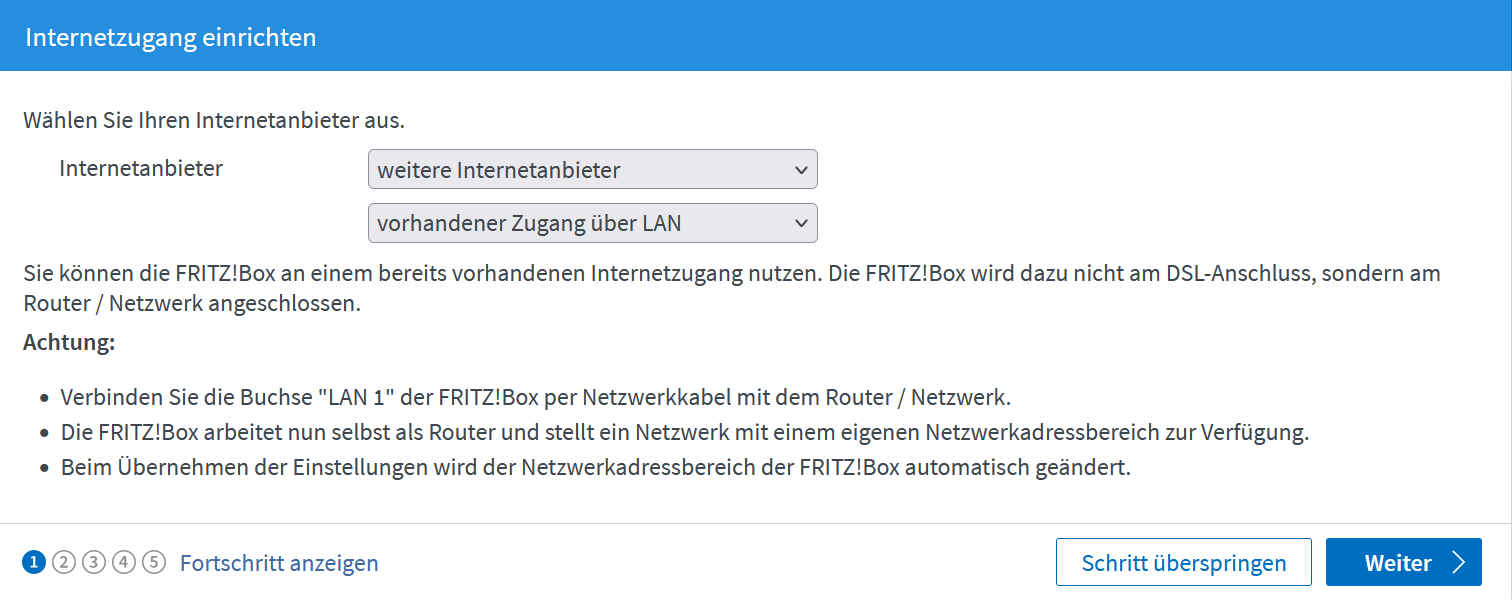The image size is (1512, 600).
Task: Click the bullet about connecting "LAN 1" socket
Action: tap(536, 397)
